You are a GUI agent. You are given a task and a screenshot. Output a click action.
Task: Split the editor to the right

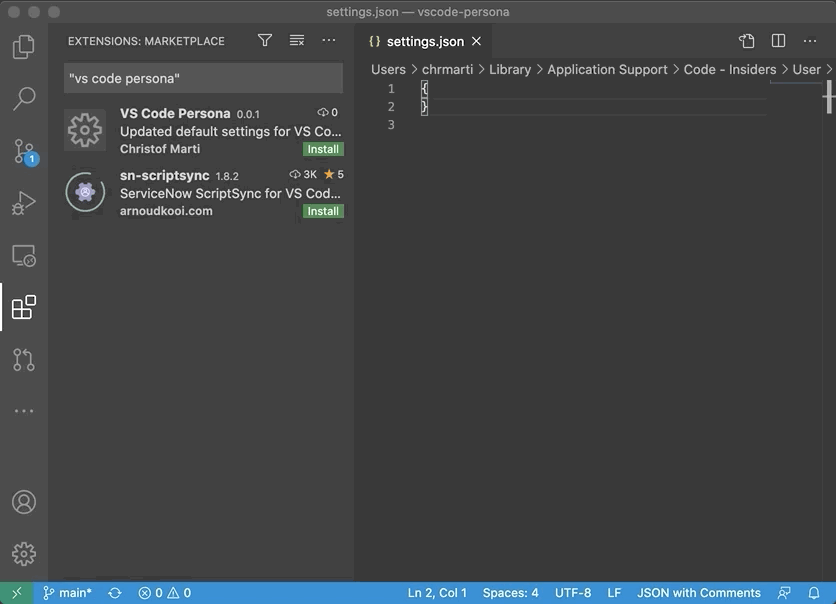pyautogui.click(x=778, y=41)
